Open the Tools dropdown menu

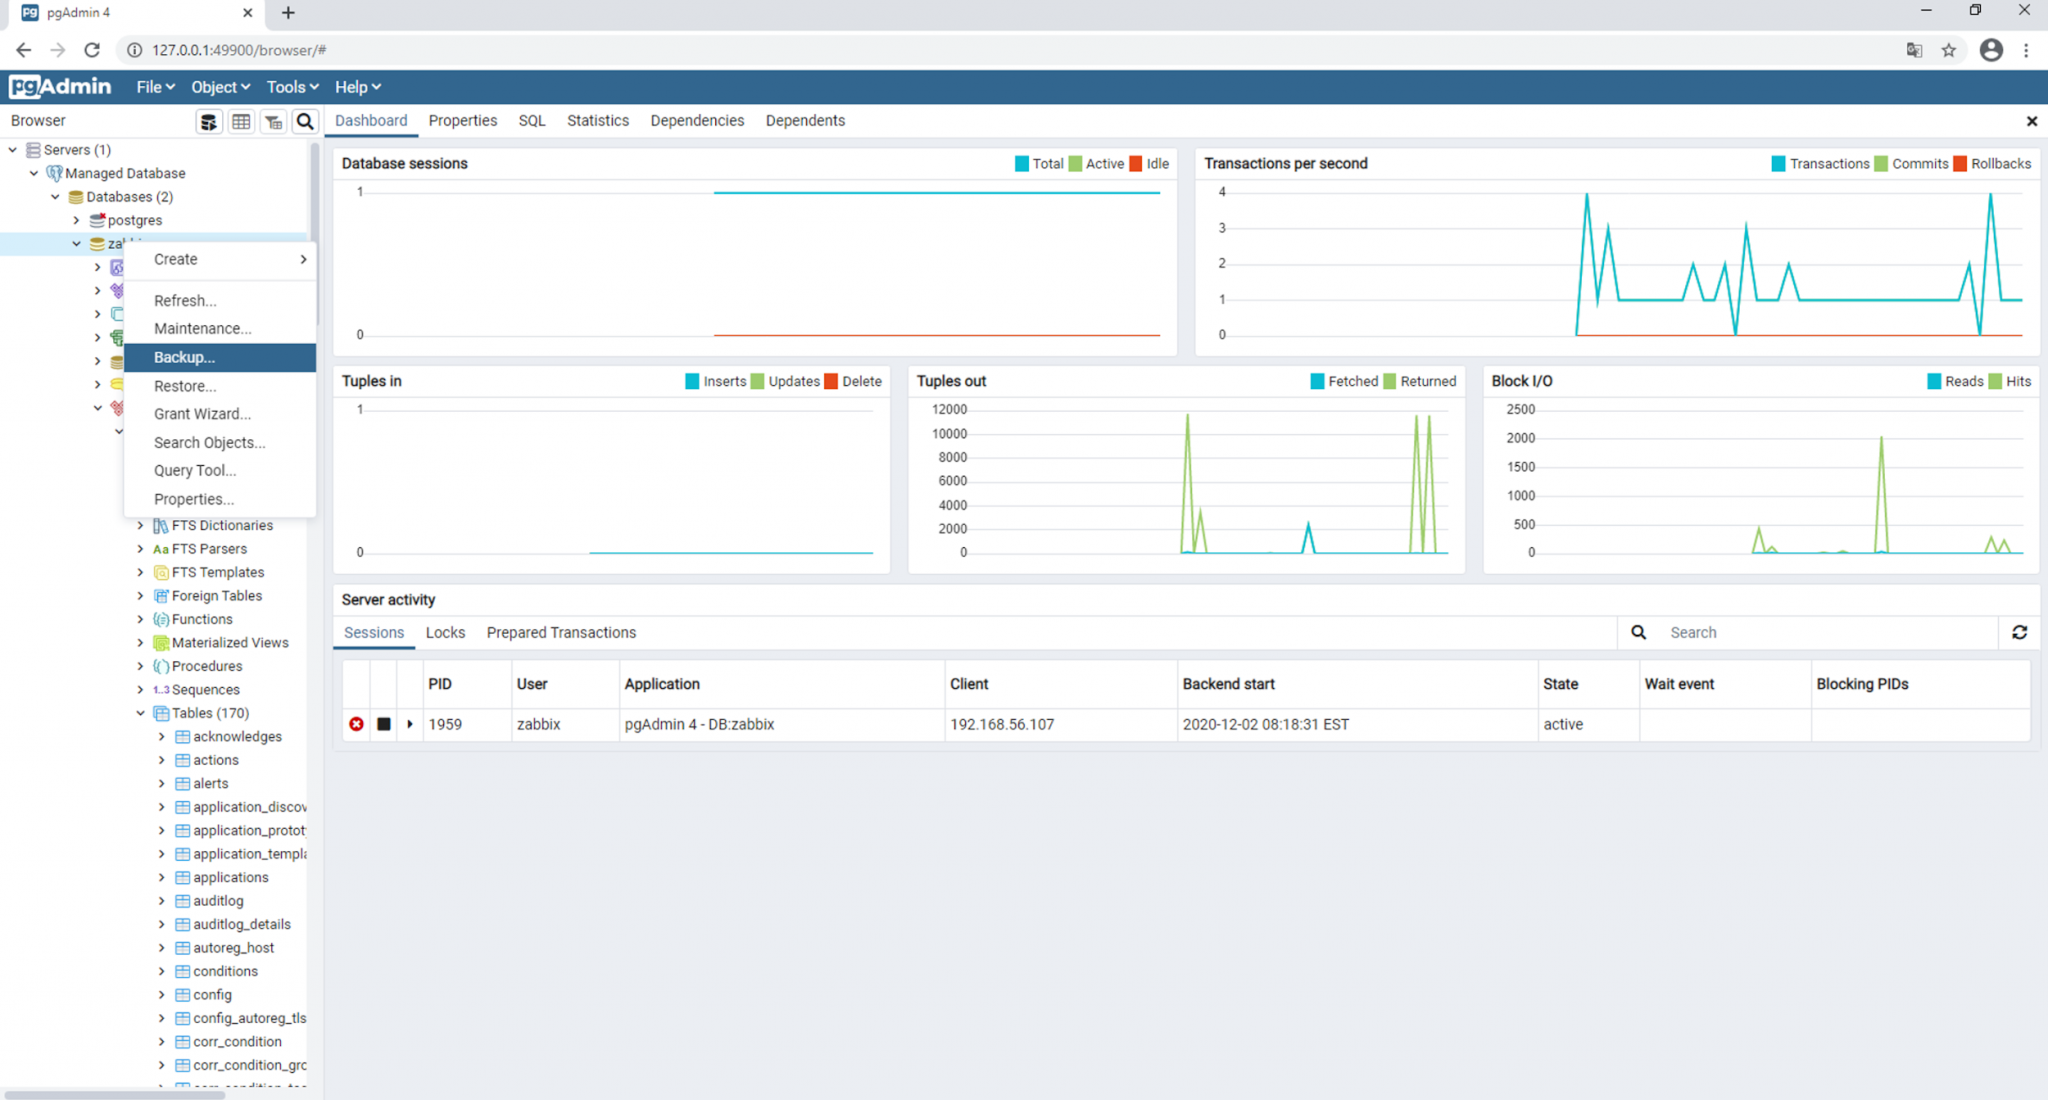(291, 87)
